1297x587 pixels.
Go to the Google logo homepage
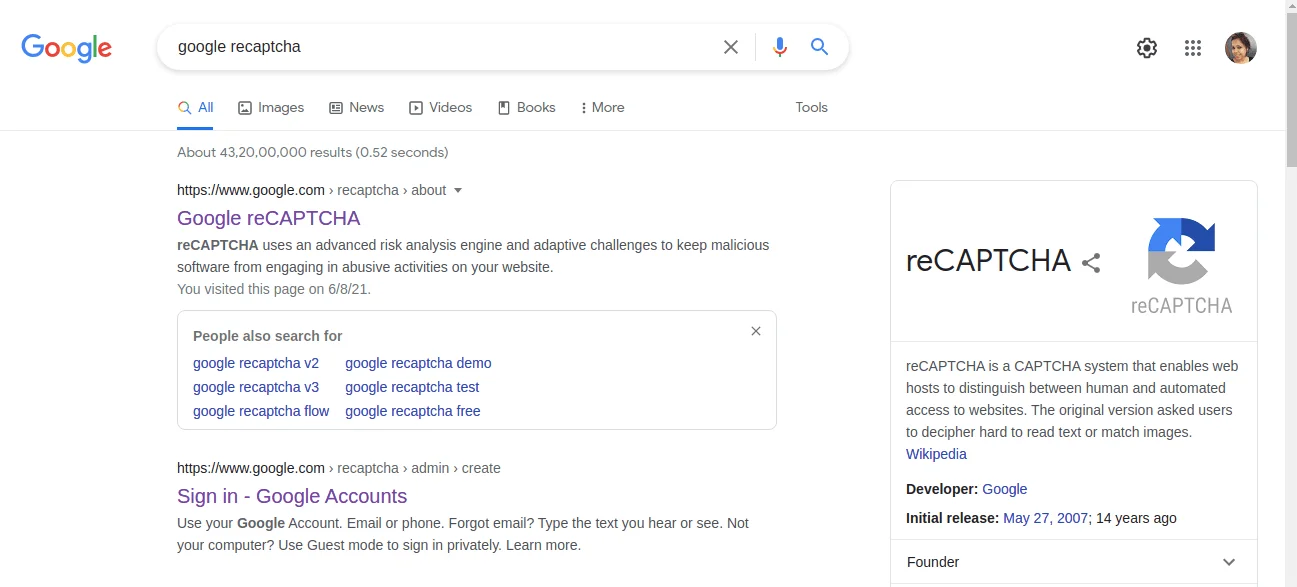66,47
